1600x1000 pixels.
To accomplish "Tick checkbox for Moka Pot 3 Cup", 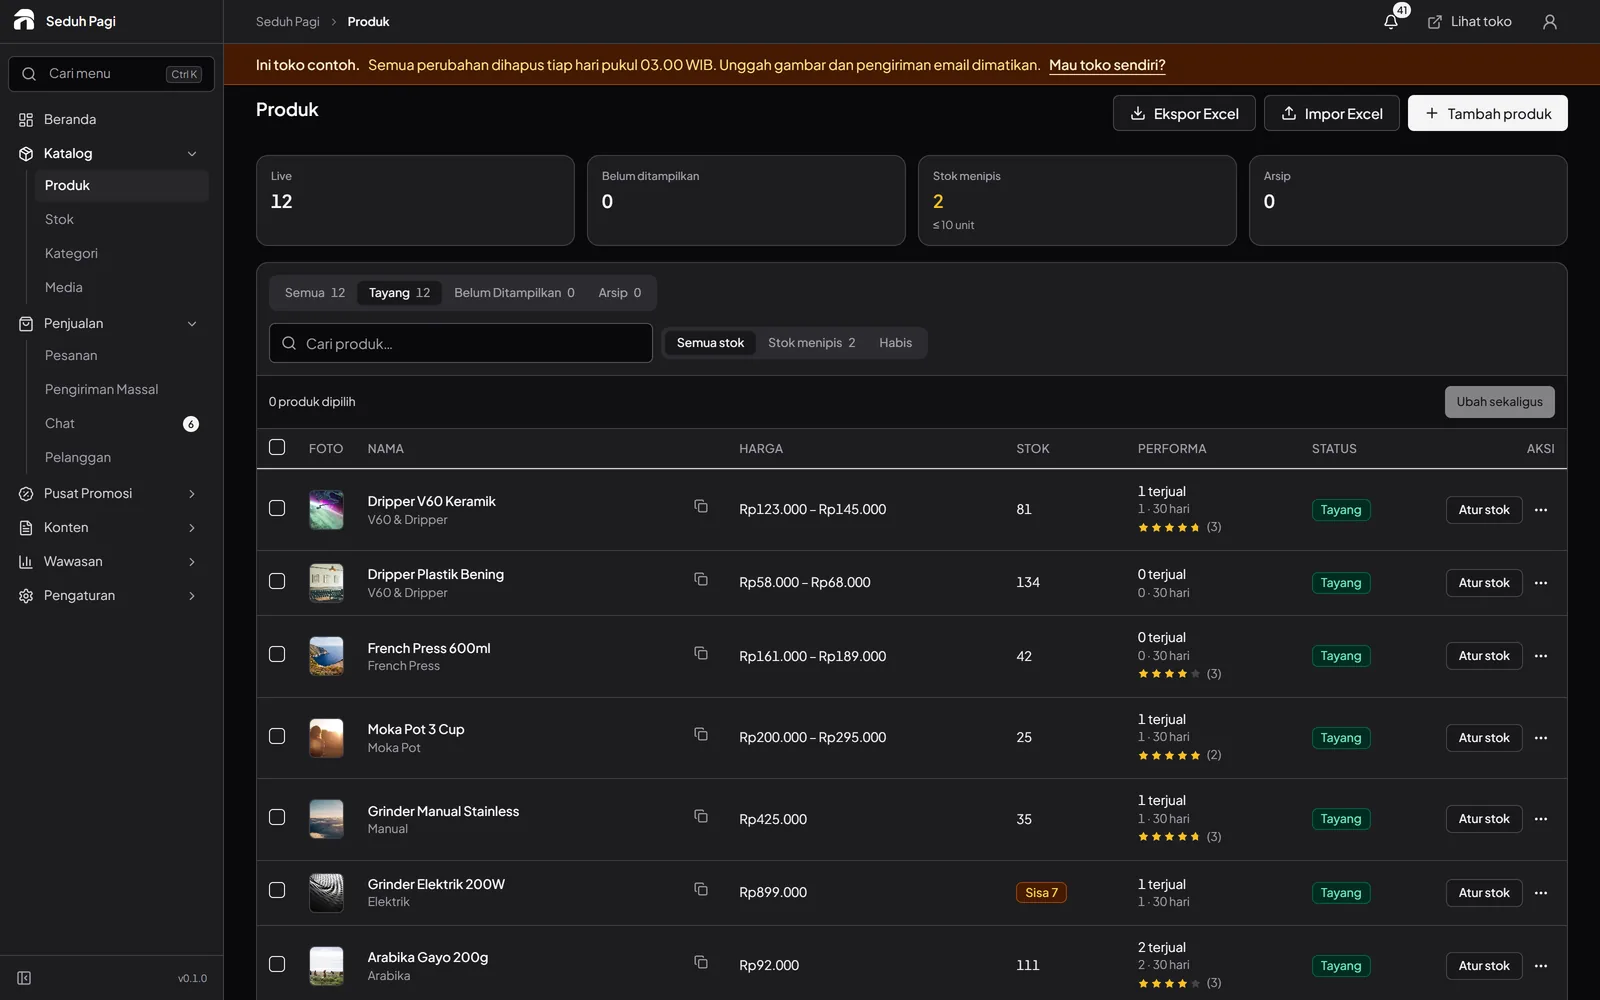I will (277, 736).
